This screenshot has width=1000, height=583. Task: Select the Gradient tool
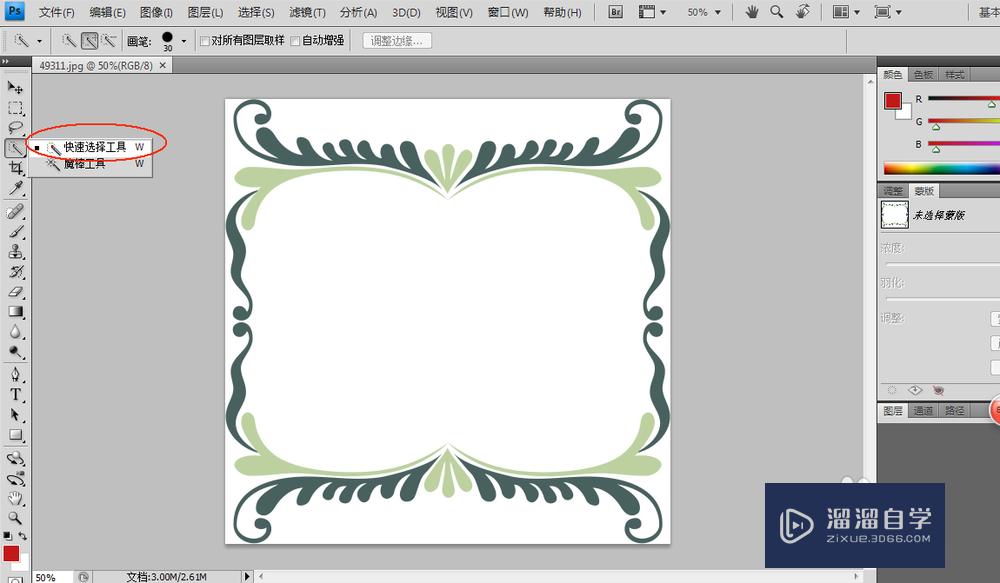point(15,312)
